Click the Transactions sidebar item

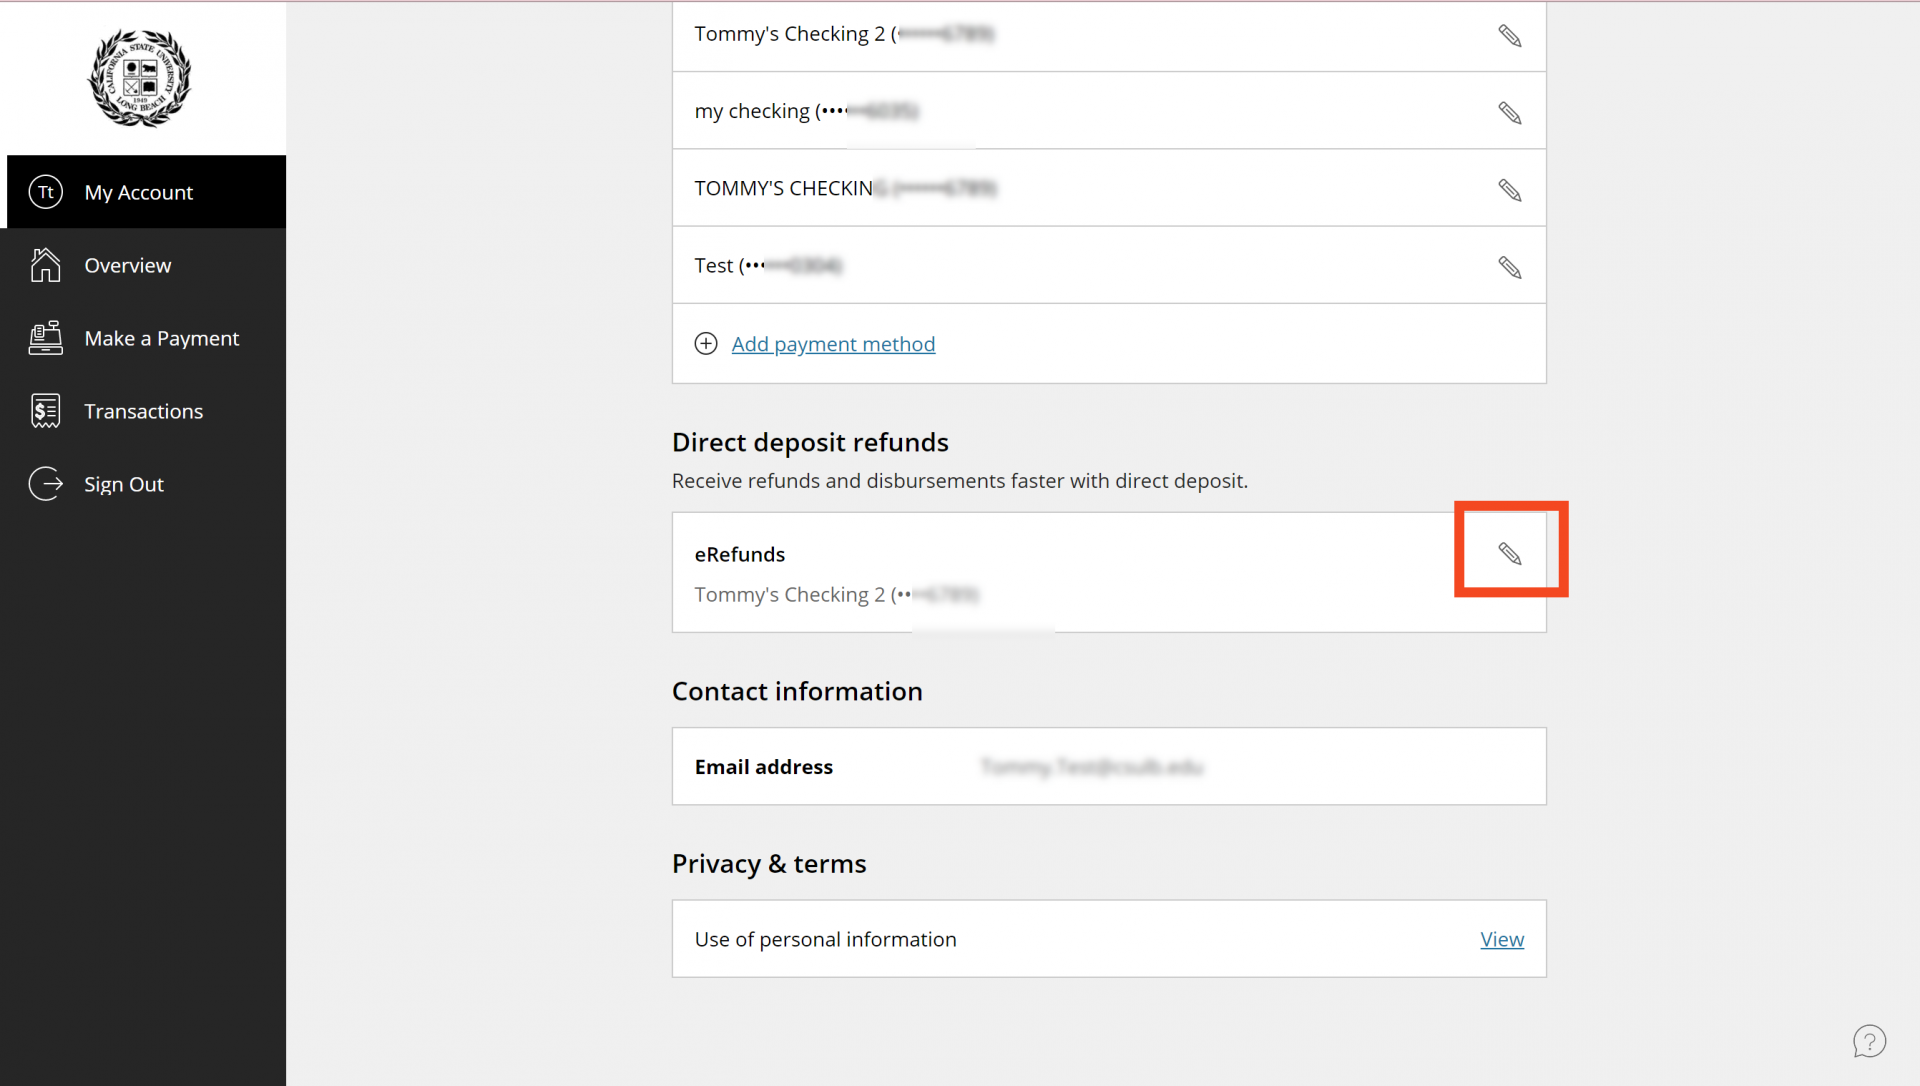click(x=144, y=411)
